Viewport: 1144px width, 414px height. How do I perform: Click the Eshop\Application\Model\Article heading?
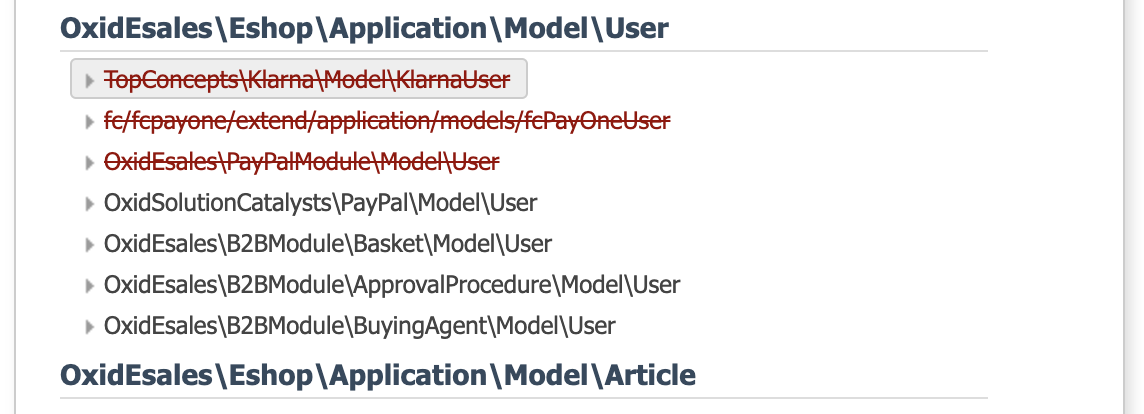pos(378,375)
